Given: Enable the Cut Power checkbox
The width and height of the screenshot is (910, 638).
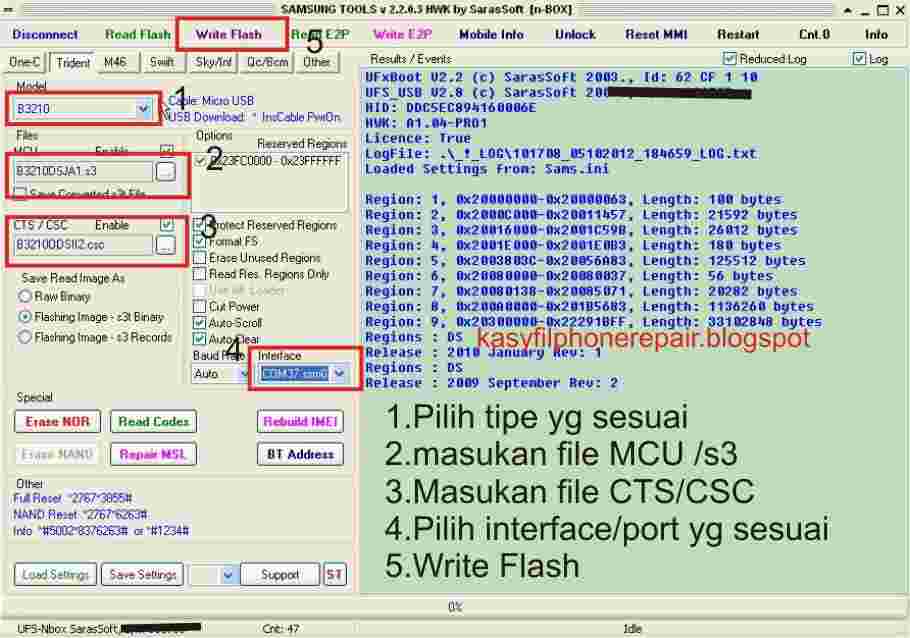Looking at the screenshot, I should 199,306.
